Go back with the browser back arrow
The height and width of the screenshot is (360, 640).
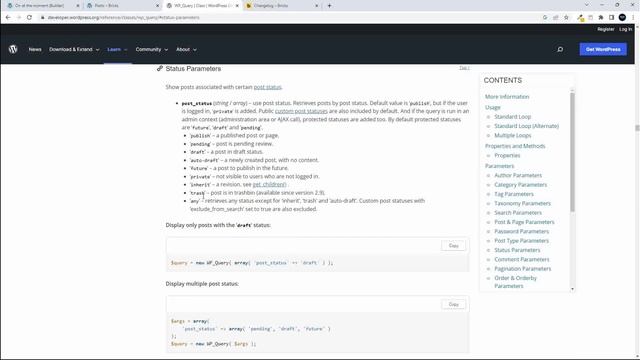coord(8,18)
